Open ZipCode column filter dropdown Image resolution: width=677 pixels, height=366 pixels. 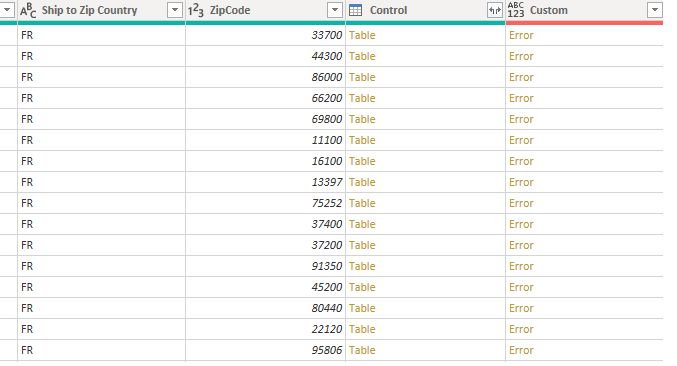(x=335, y=10)
